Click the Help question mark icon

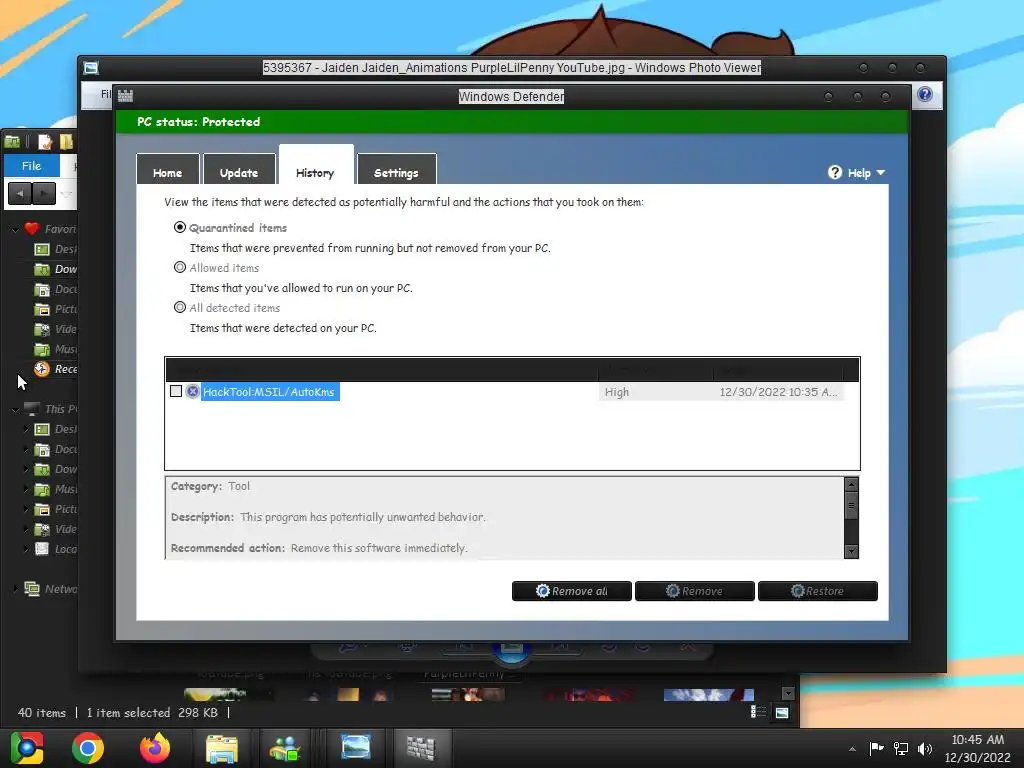pyautogui.click(x=835, y=172)
